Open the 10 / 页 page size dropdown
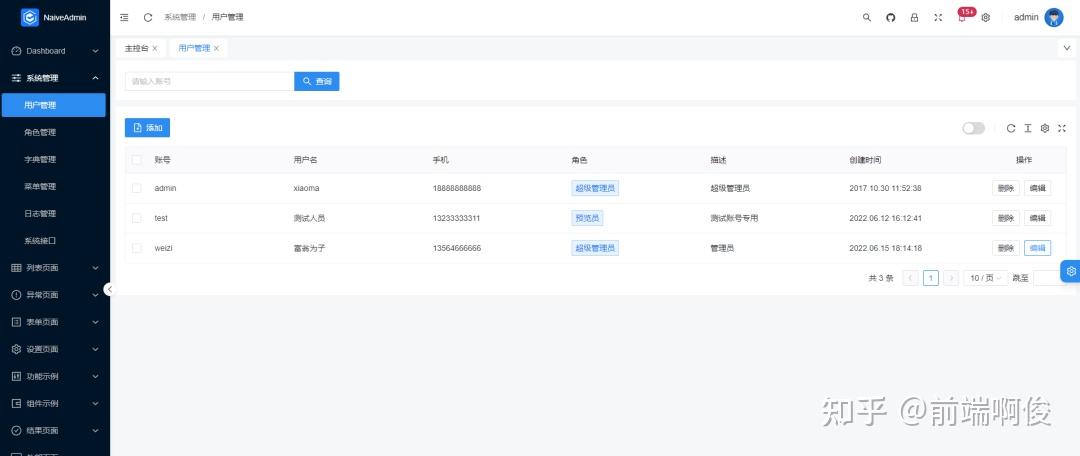Viewport: 1080px width, 456px height. (x=986, y=278)
